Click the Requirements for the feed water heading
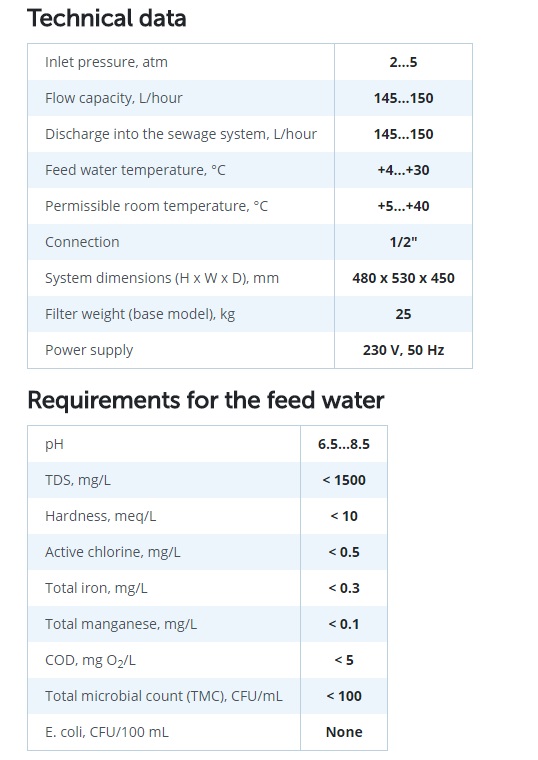 (x=206, y=400)
